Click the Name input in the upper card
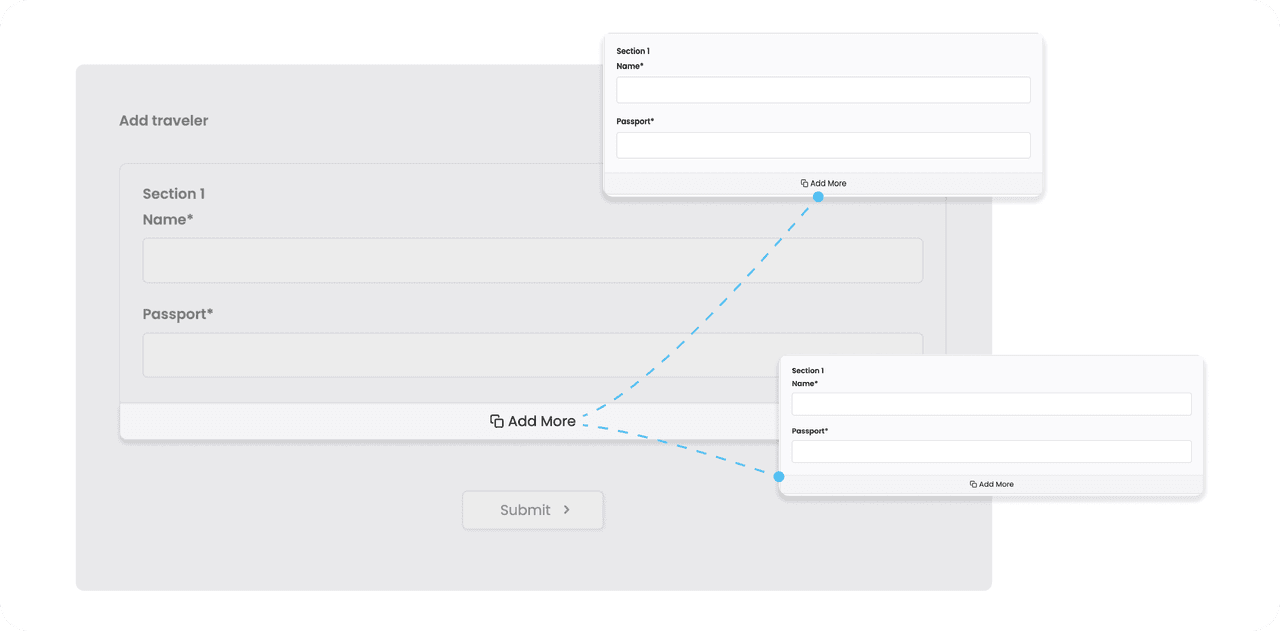Screen dimensions: 1280x631 click(x=823, y=90)
